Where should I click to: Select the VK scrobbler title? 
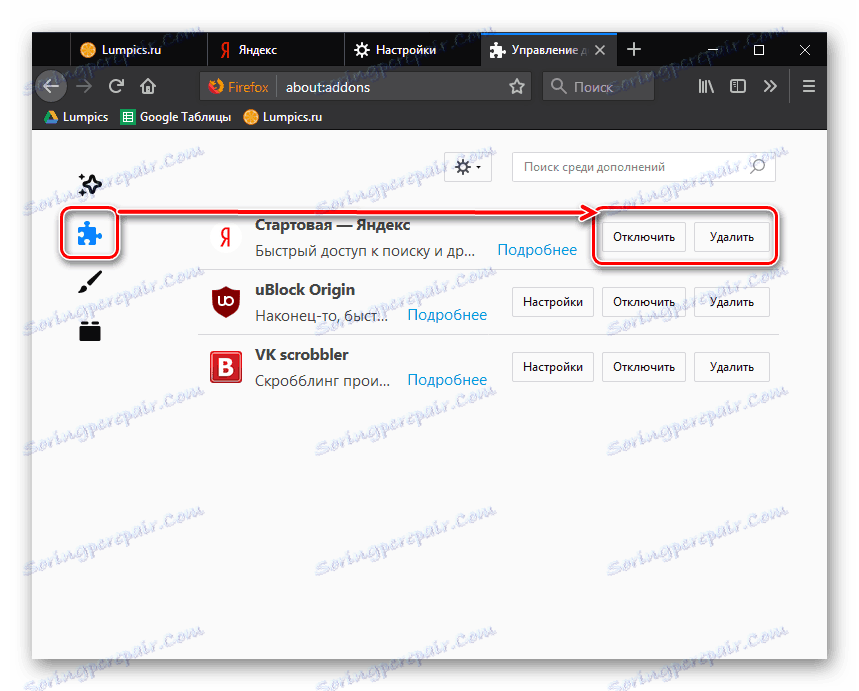pos(302,355)
